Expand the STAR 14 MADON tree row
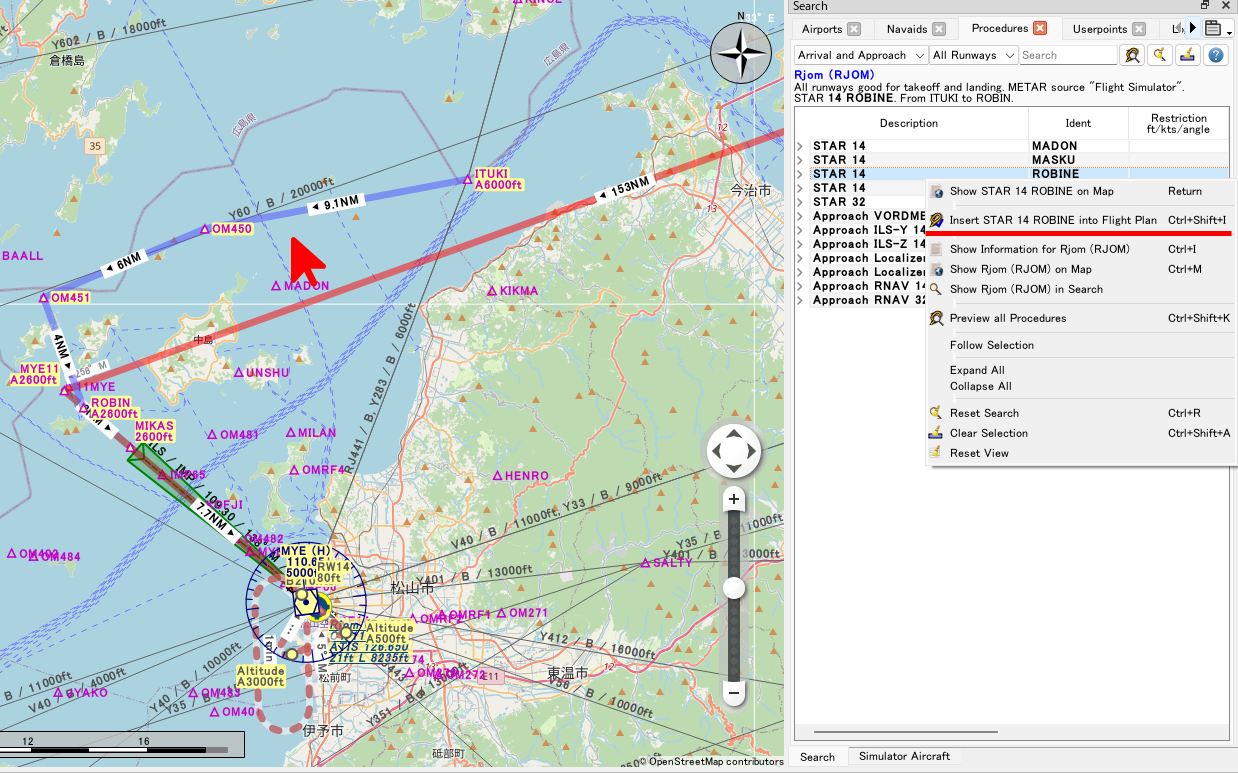This screenshot has height=773, width=1238. pos(800,146)
